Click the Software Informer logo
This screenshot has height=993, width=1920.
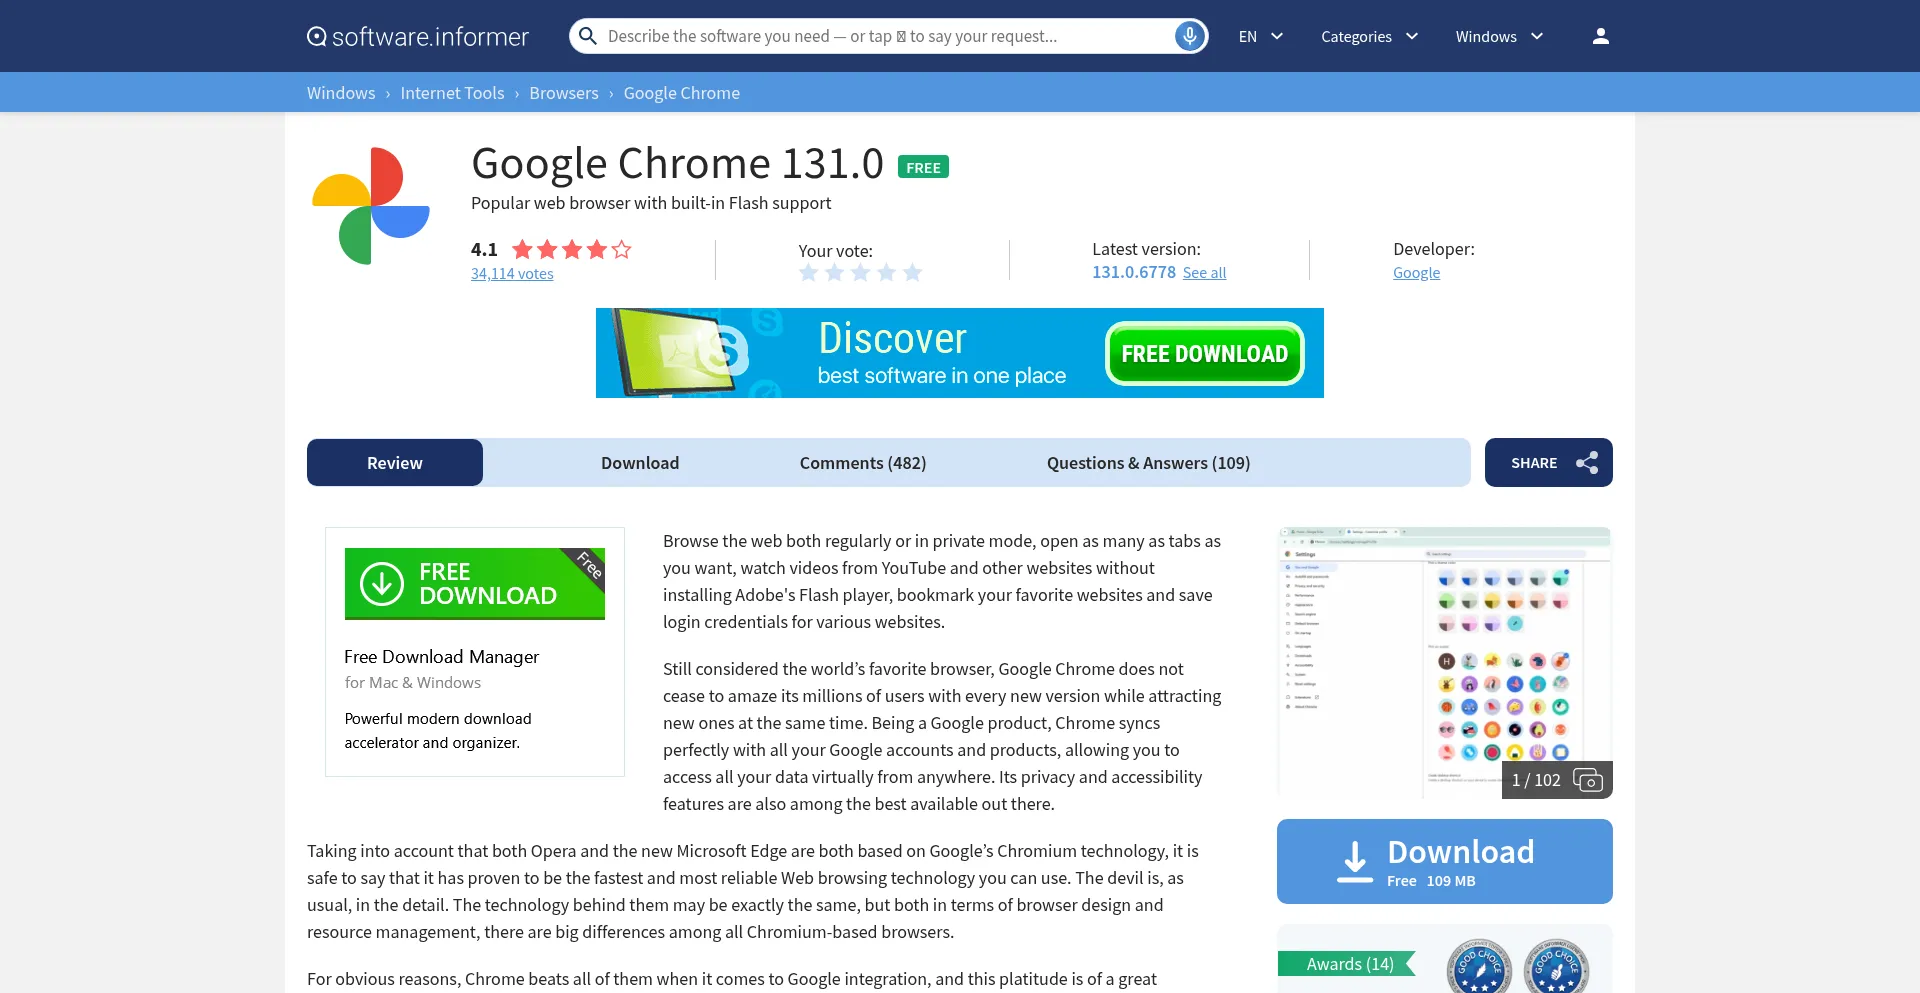click(418, 36)
